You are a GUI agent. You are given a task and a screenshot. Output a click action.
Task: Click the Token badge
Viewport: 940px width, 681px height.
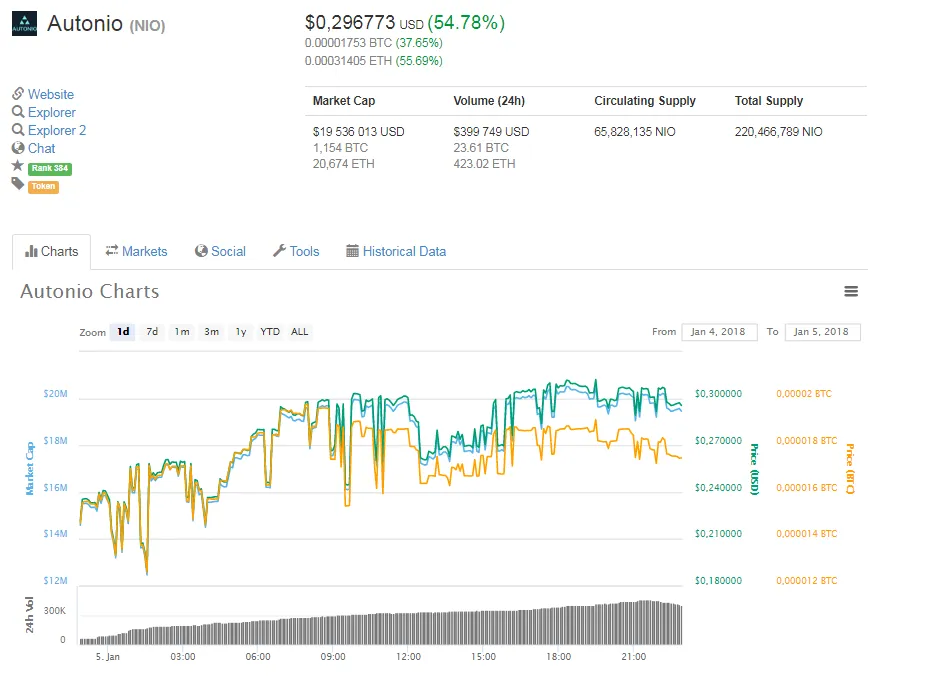point(43,186)
